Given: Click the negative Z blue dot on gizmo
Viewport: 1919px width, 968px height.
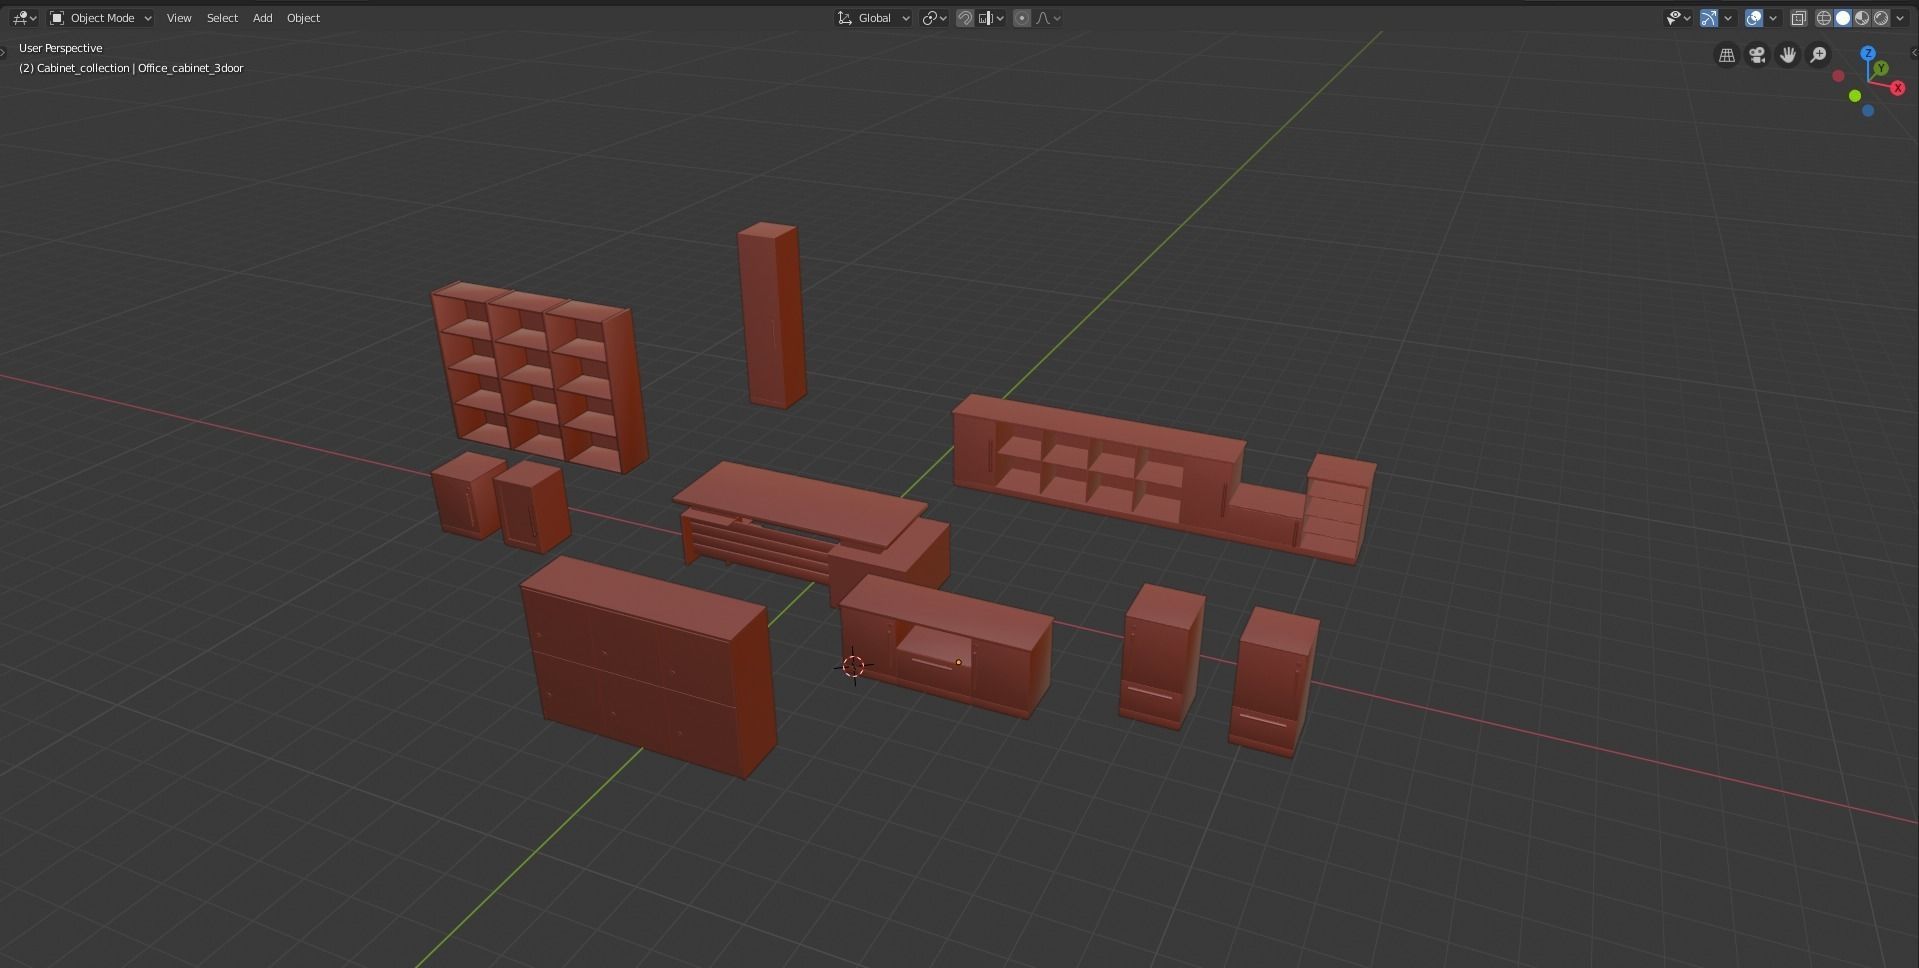Looking at the screenshot, I should [1868, 110].
